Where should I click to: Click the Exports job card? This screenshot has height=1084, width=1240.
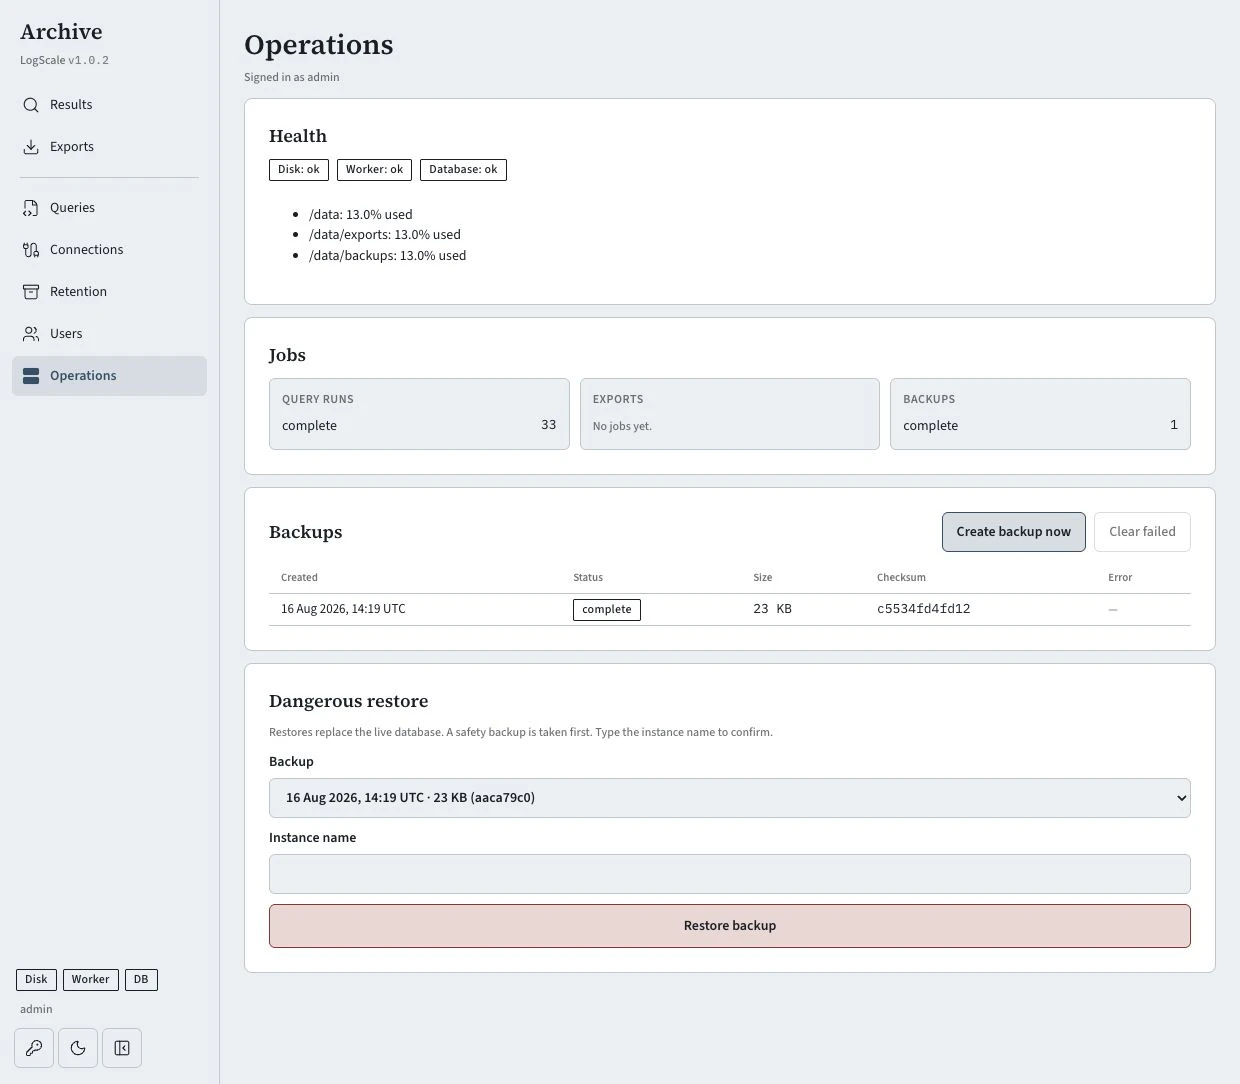[x=730, y=414]
